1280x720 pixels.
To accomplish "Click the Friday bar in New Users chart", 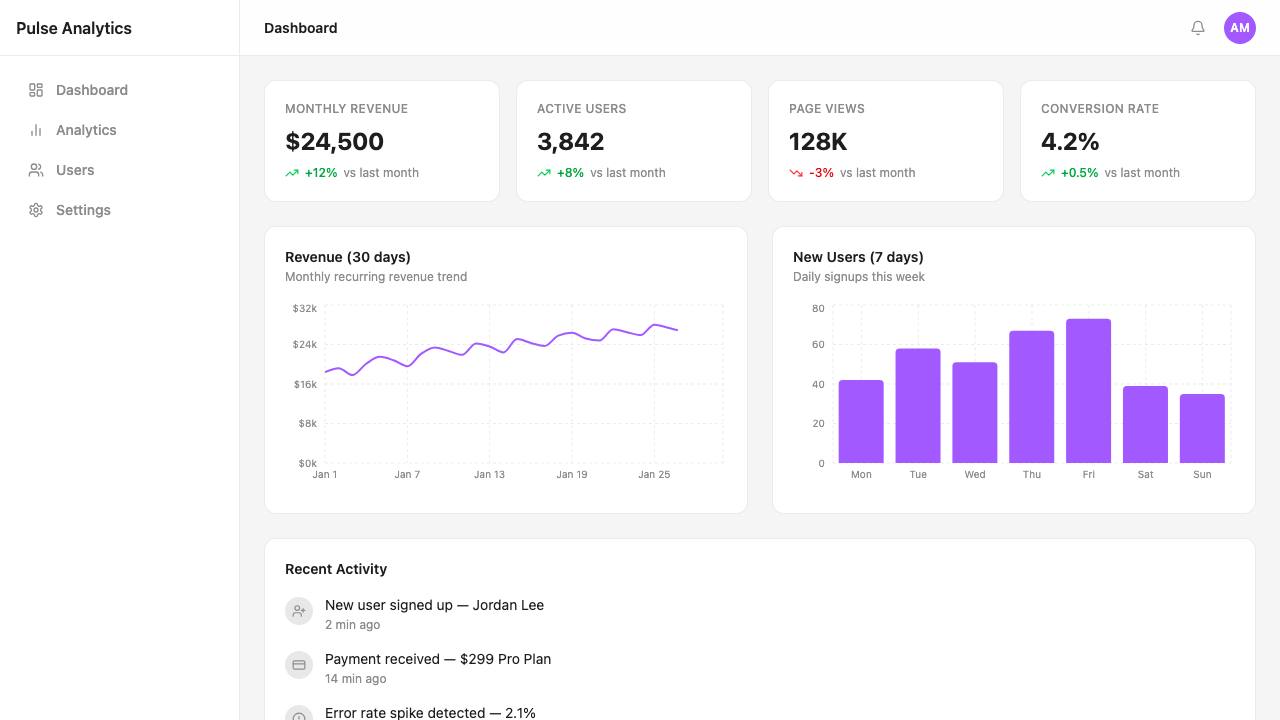I will click(x=1088, y=391).
